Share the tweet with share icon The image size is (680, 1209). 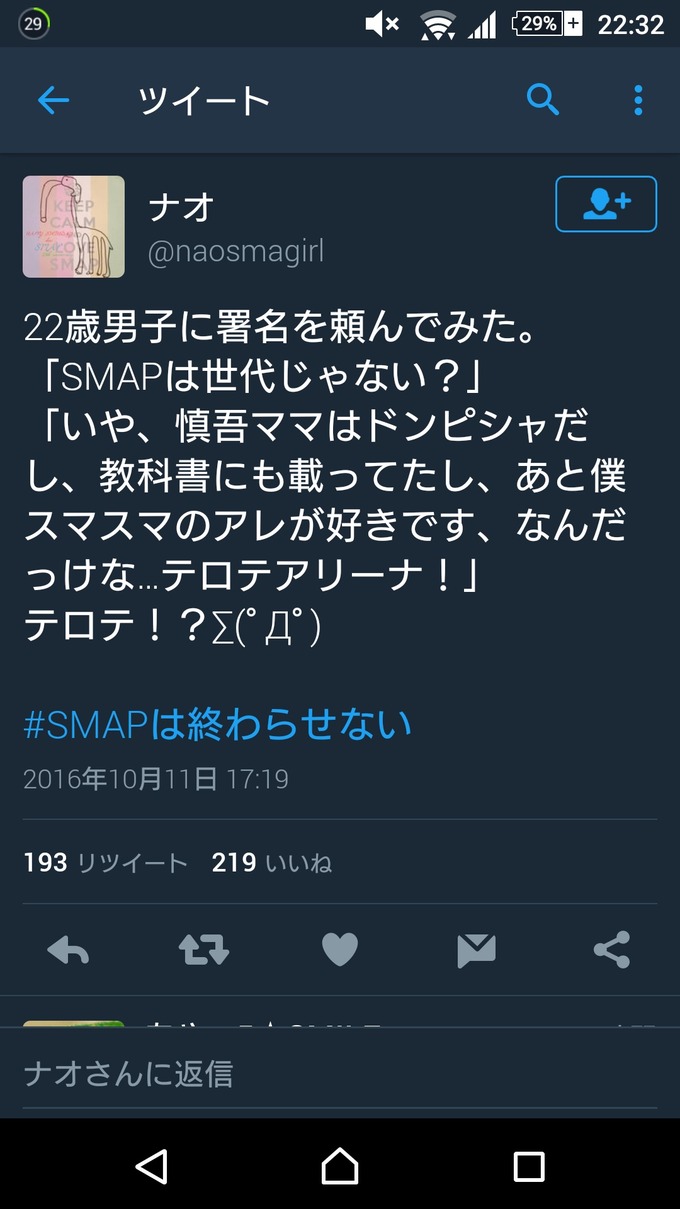[612, 949]
